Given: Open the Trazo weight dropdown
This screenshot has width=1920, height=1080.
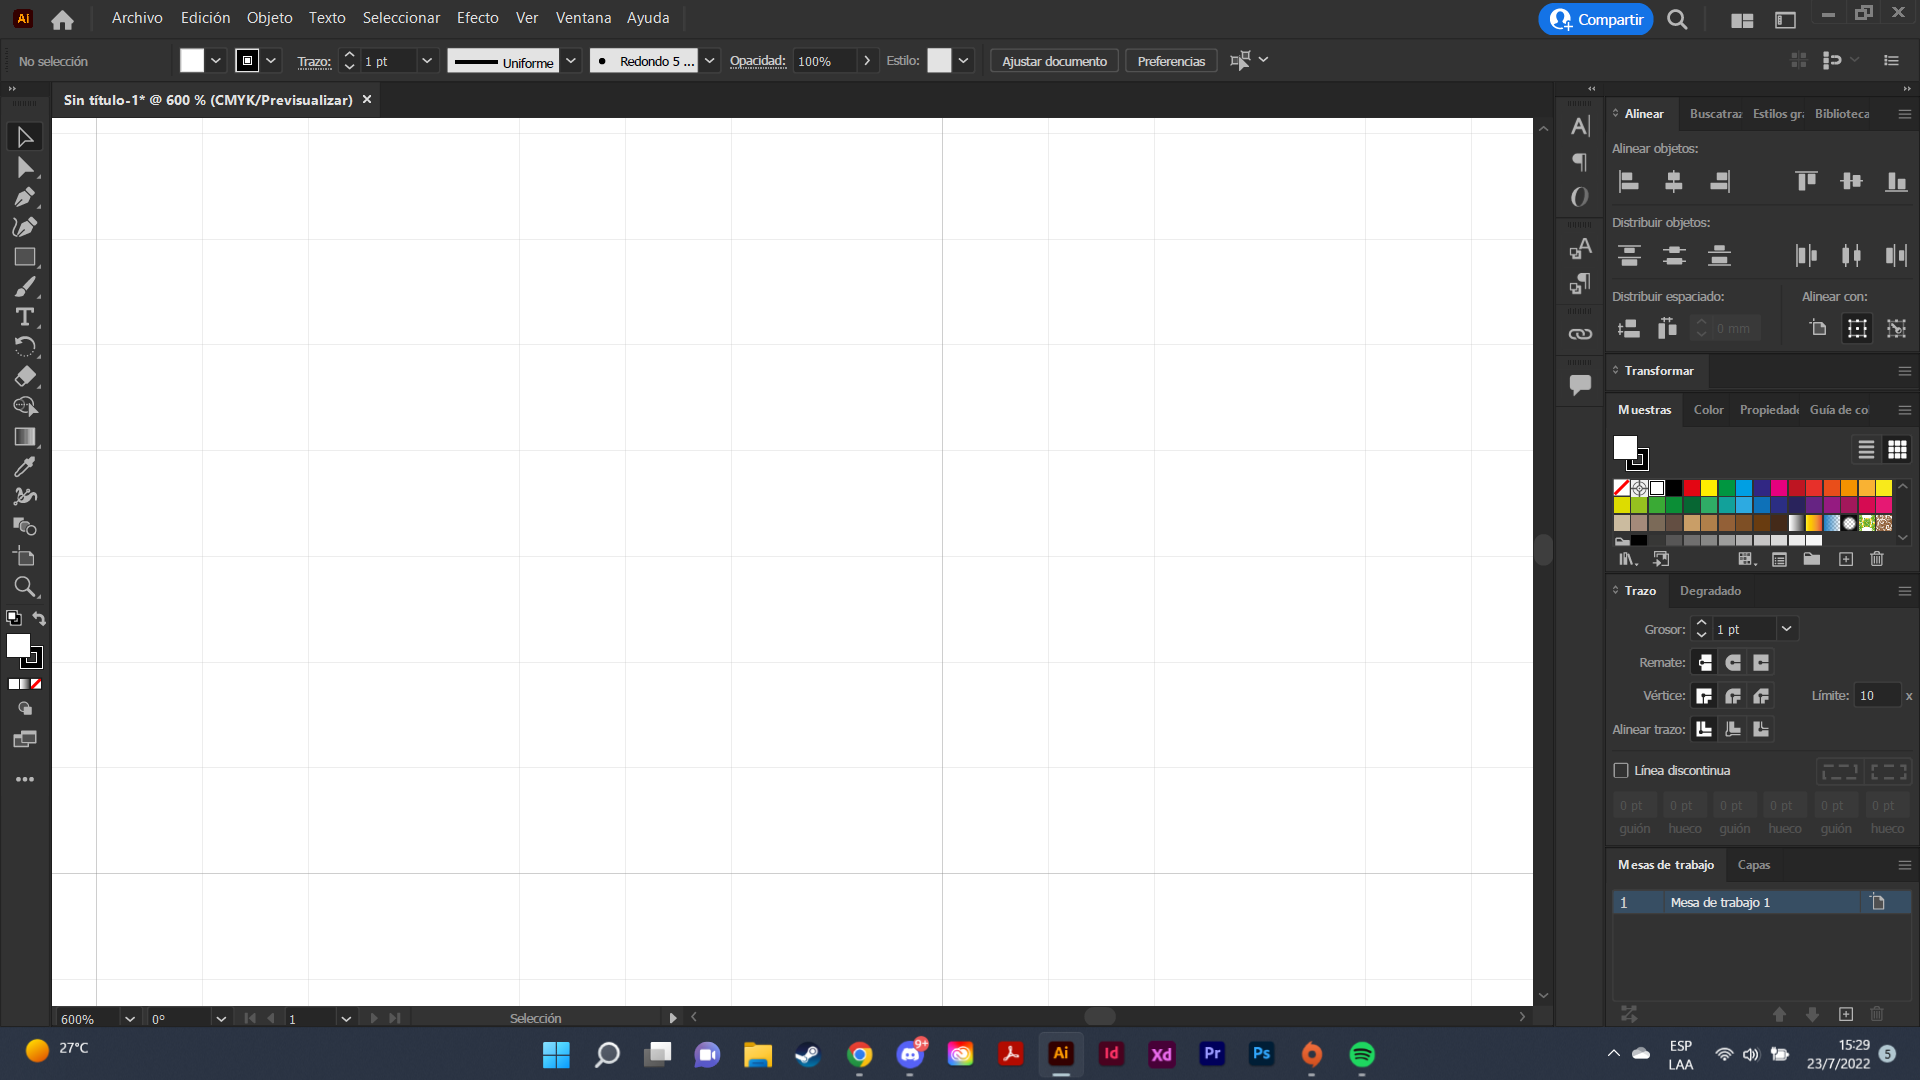Looking at the screenshot, I should 1789,629.
